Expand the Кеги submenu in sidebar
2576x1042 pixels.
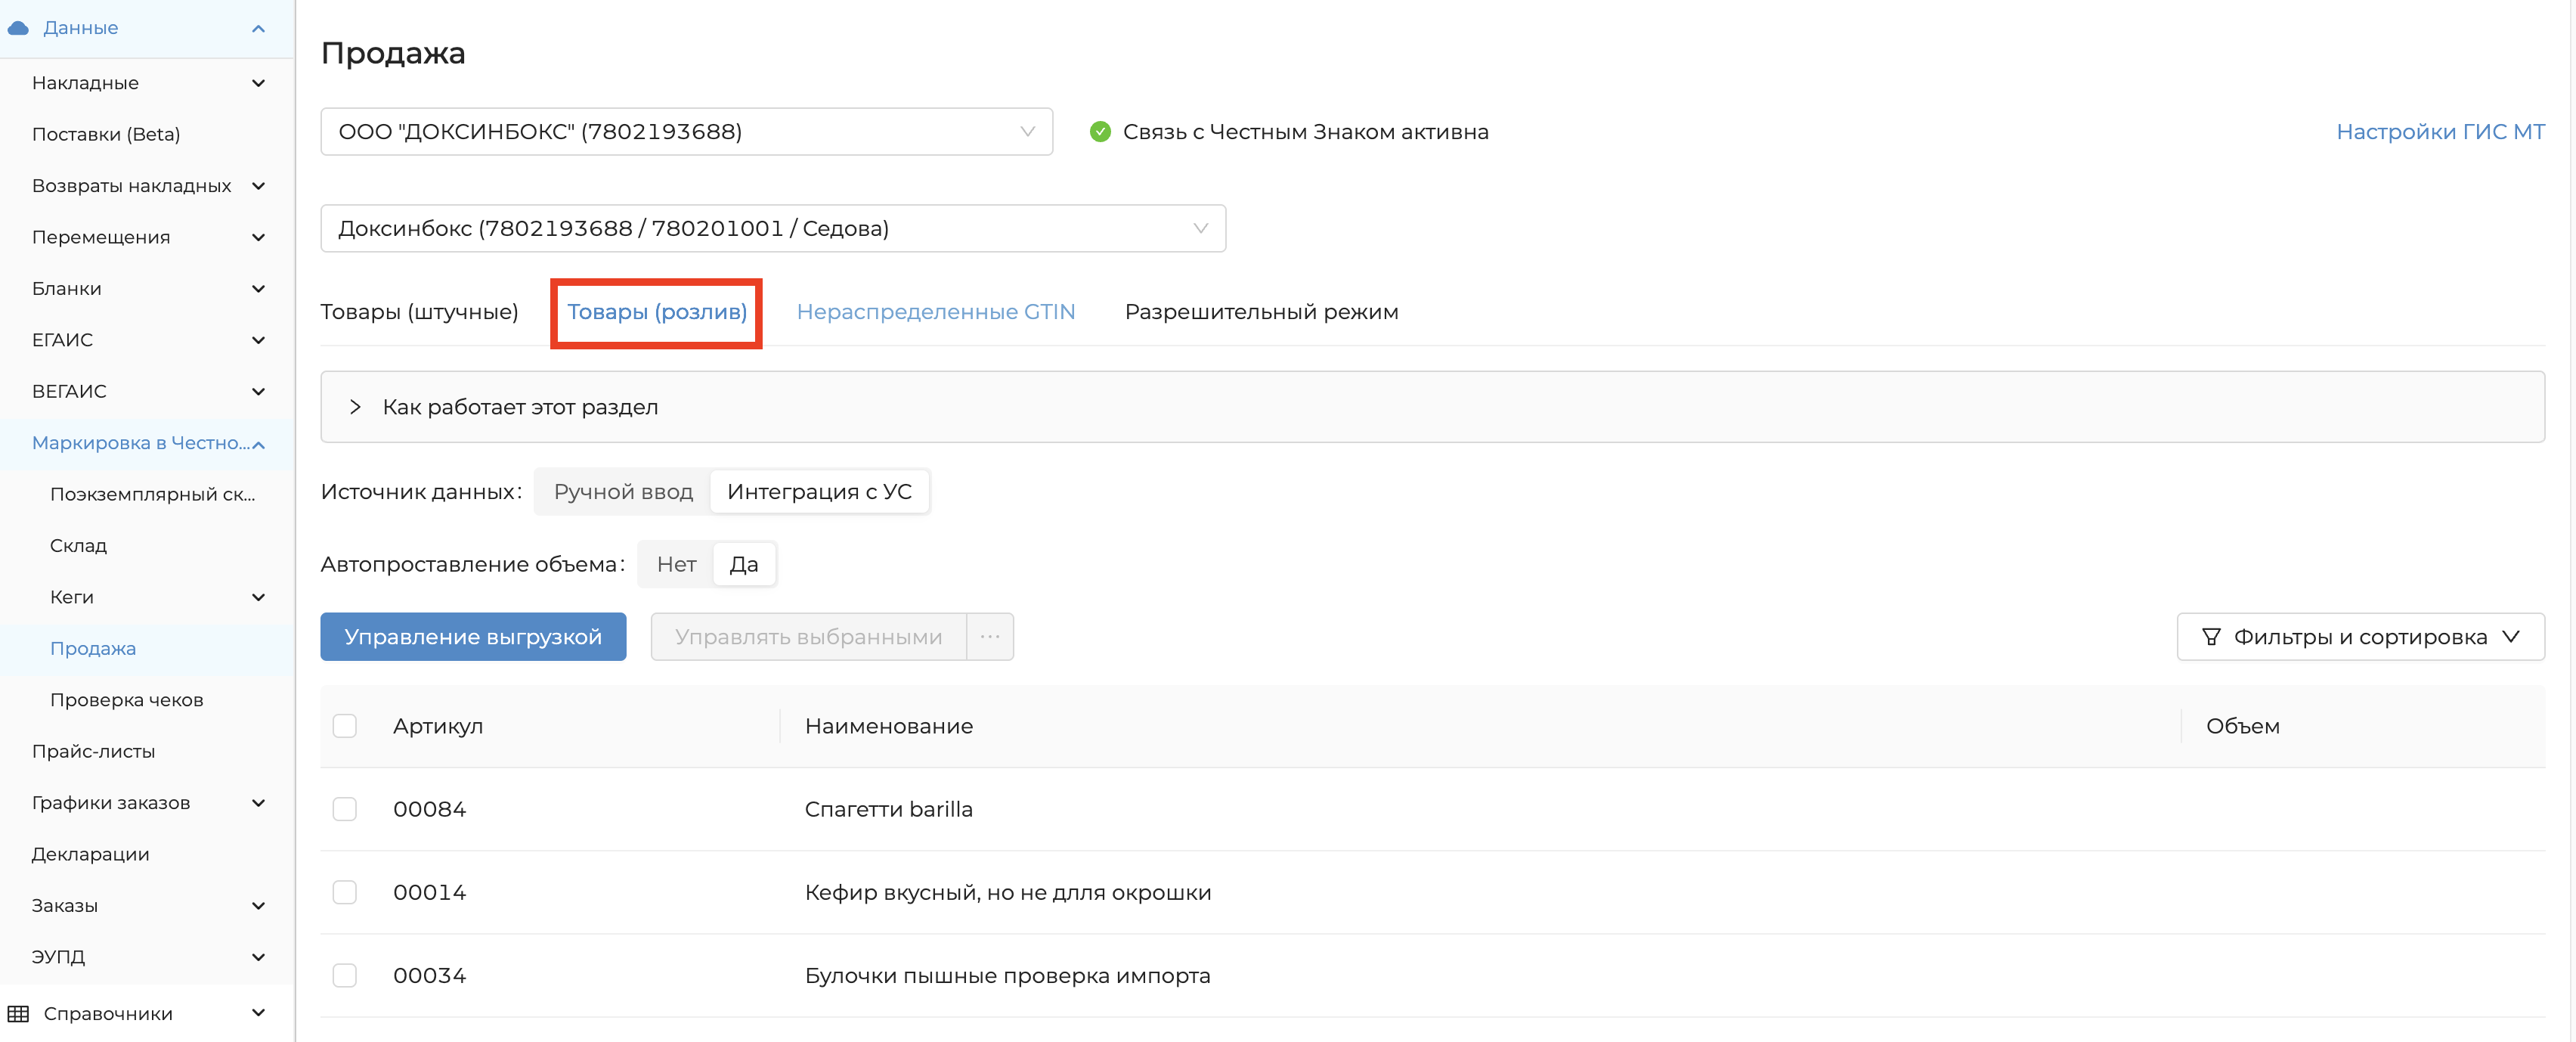point(258,597)
